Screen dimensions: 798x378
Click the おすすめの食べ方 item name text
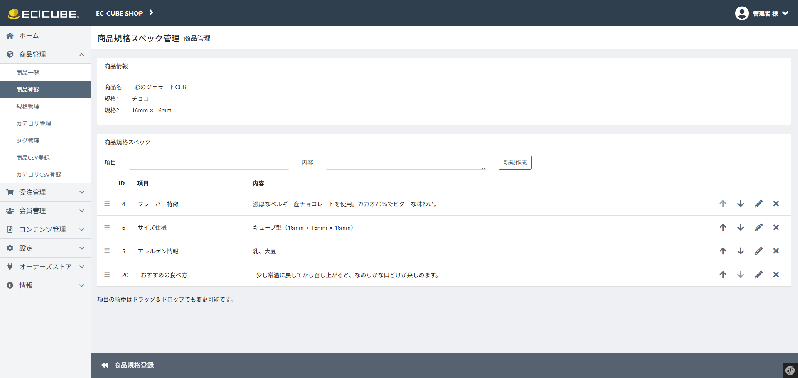(x=165, y=275)
